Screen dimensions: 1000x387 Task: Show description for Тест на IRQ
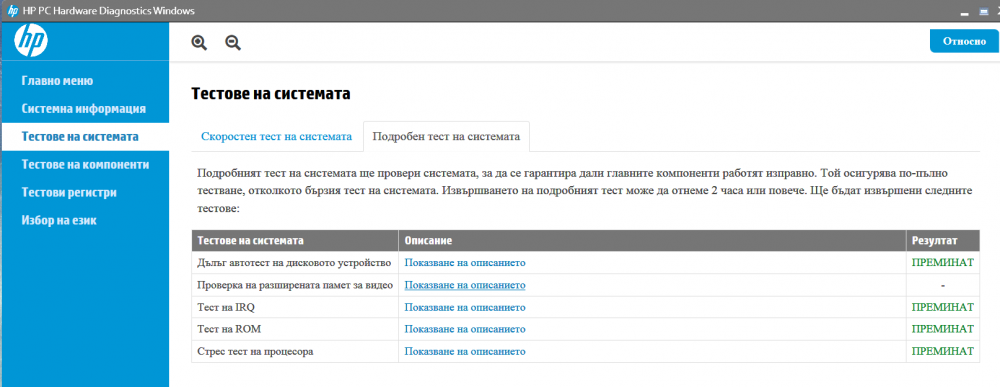point(465,307)
